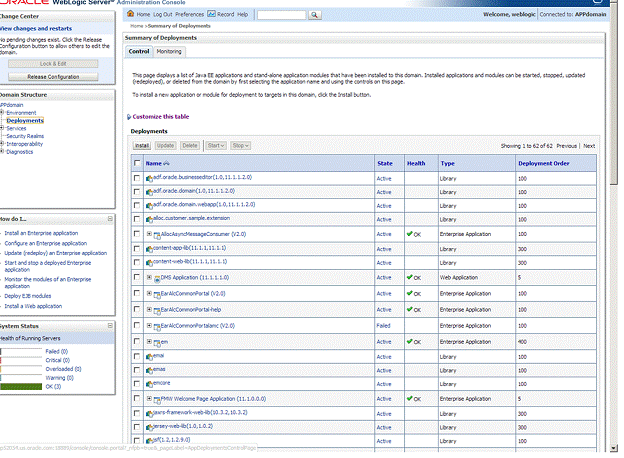This screenshot has width=624, height=458.
Task: Click library icon beside adf.oracle.domain(1.0,11.1.1.2.0)
Action: point(150,192)
